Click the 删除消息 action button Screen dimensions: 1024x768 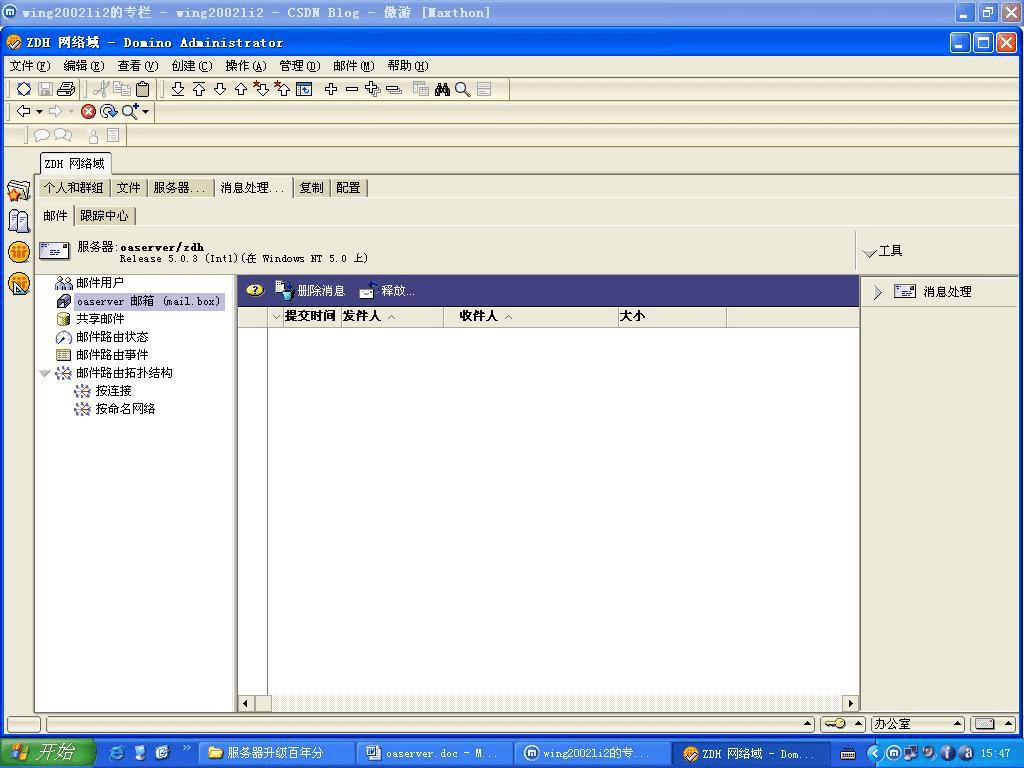[x=310, y=290]
